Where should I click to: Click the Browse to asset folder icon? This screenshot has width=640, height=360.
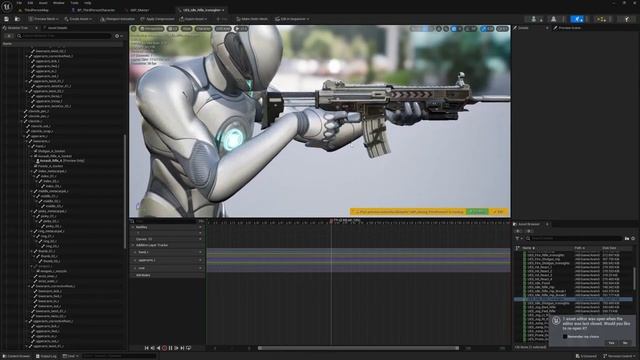point(18,19)
